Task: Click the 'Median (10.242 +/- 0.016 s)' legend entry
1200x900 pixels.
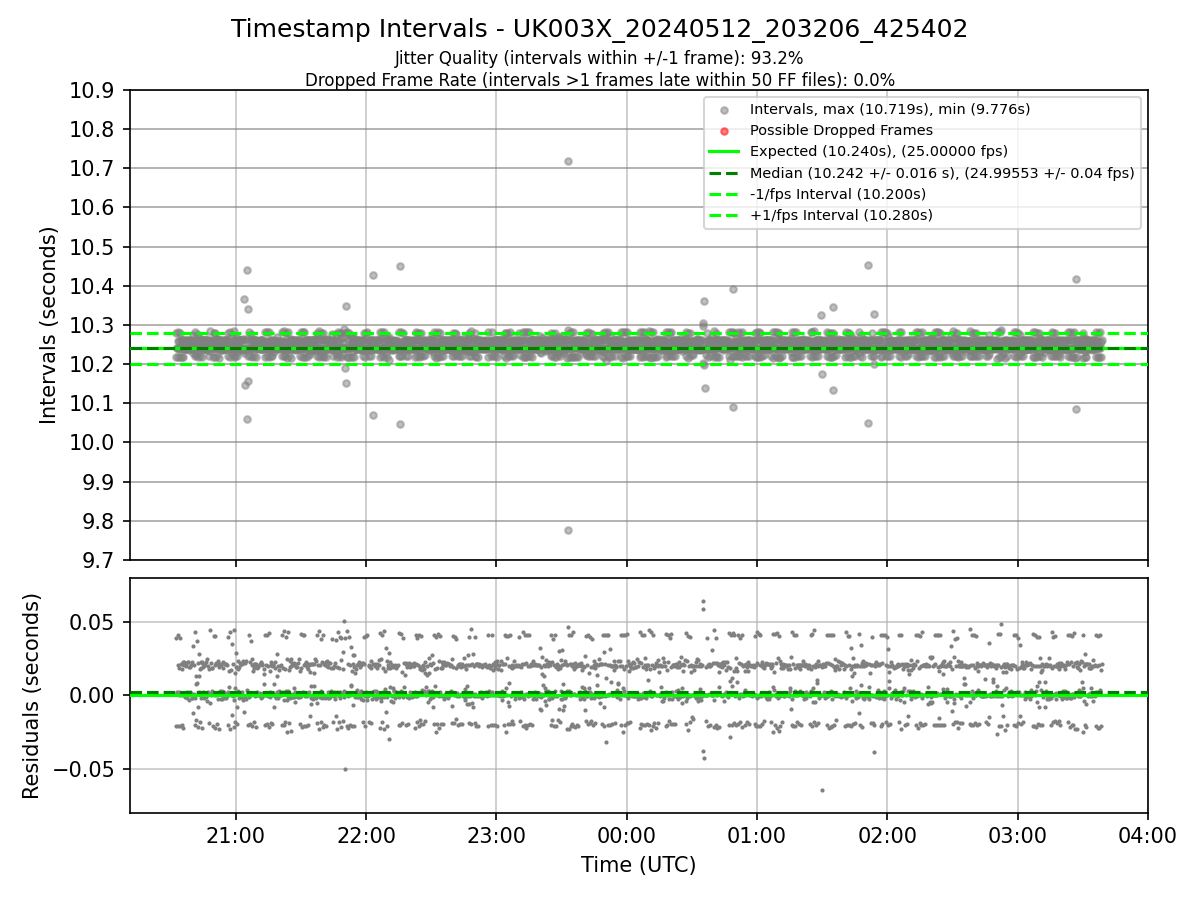Action: pyautogui.click(x=942, y=173)
